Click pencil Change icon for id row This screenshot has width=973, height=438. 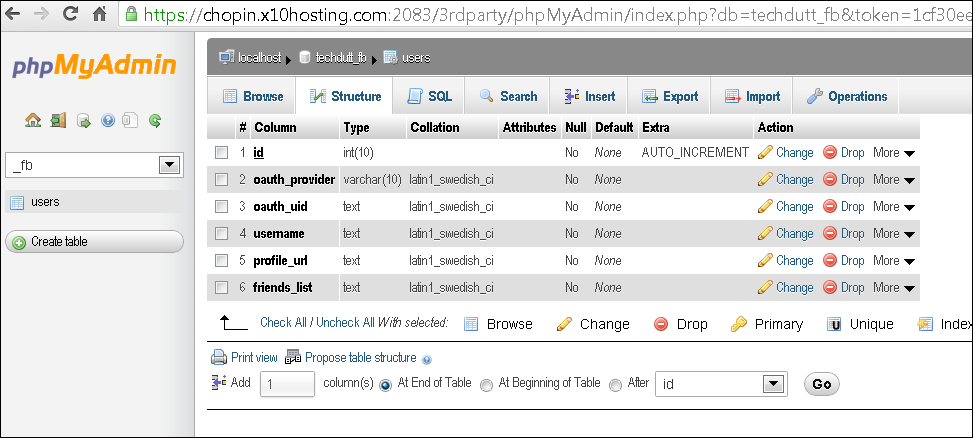click(x=765, y=153)
